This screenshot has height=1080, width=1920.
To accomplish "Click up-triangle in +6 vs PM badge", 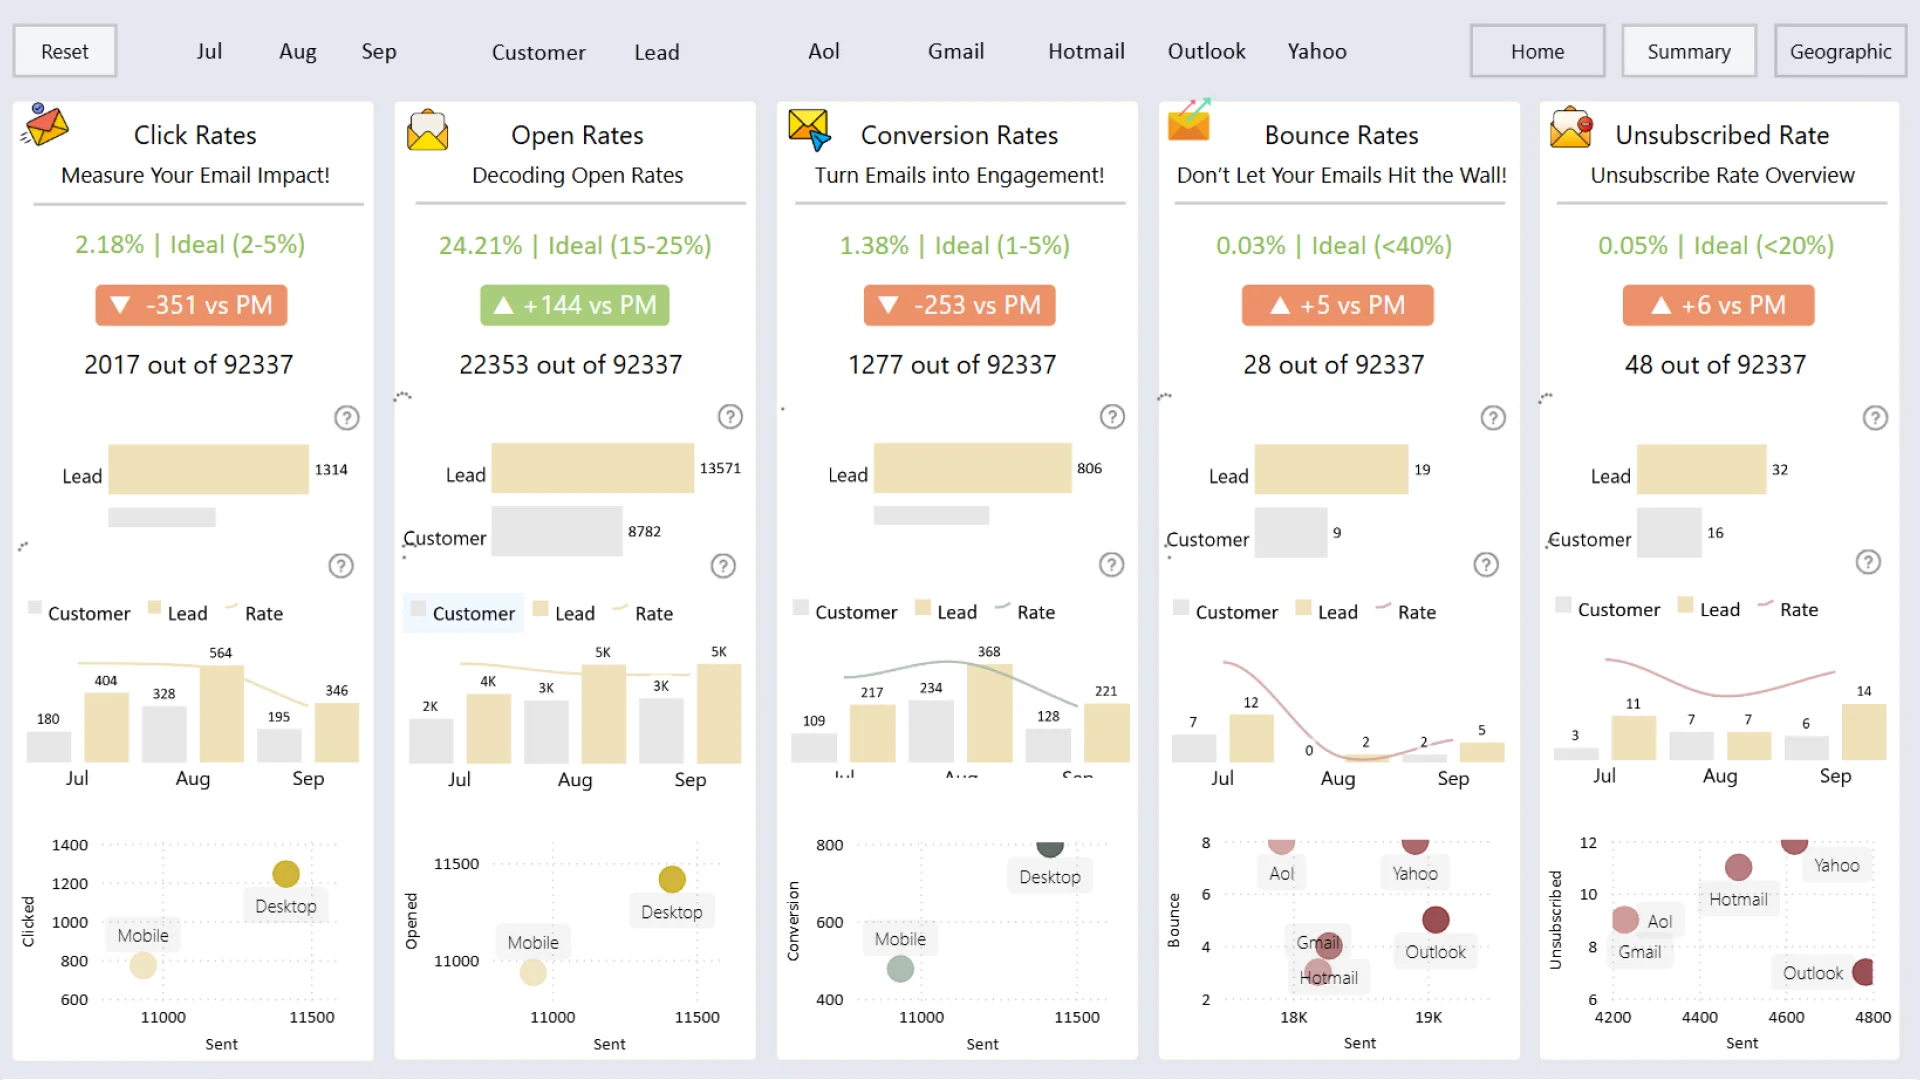I will tap(1661, 305).
